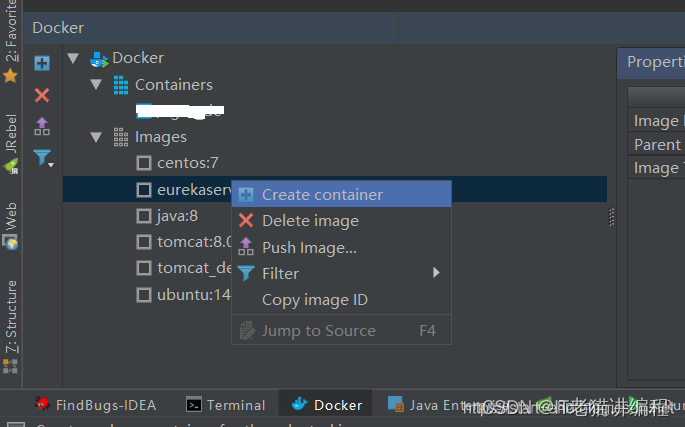Open the FindBugs-IDEA tool tab
685x427 pixels.
pyautogui.click(x=96, y=405)
